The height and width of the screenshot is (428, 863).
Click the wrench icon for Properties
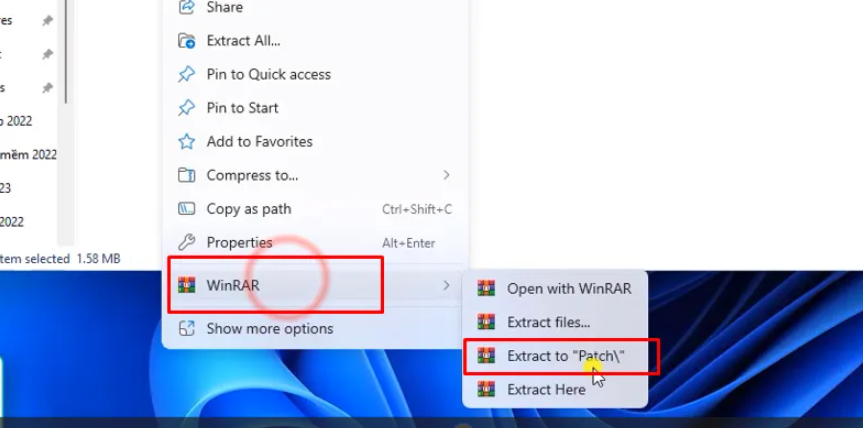[x=187, y=243]
